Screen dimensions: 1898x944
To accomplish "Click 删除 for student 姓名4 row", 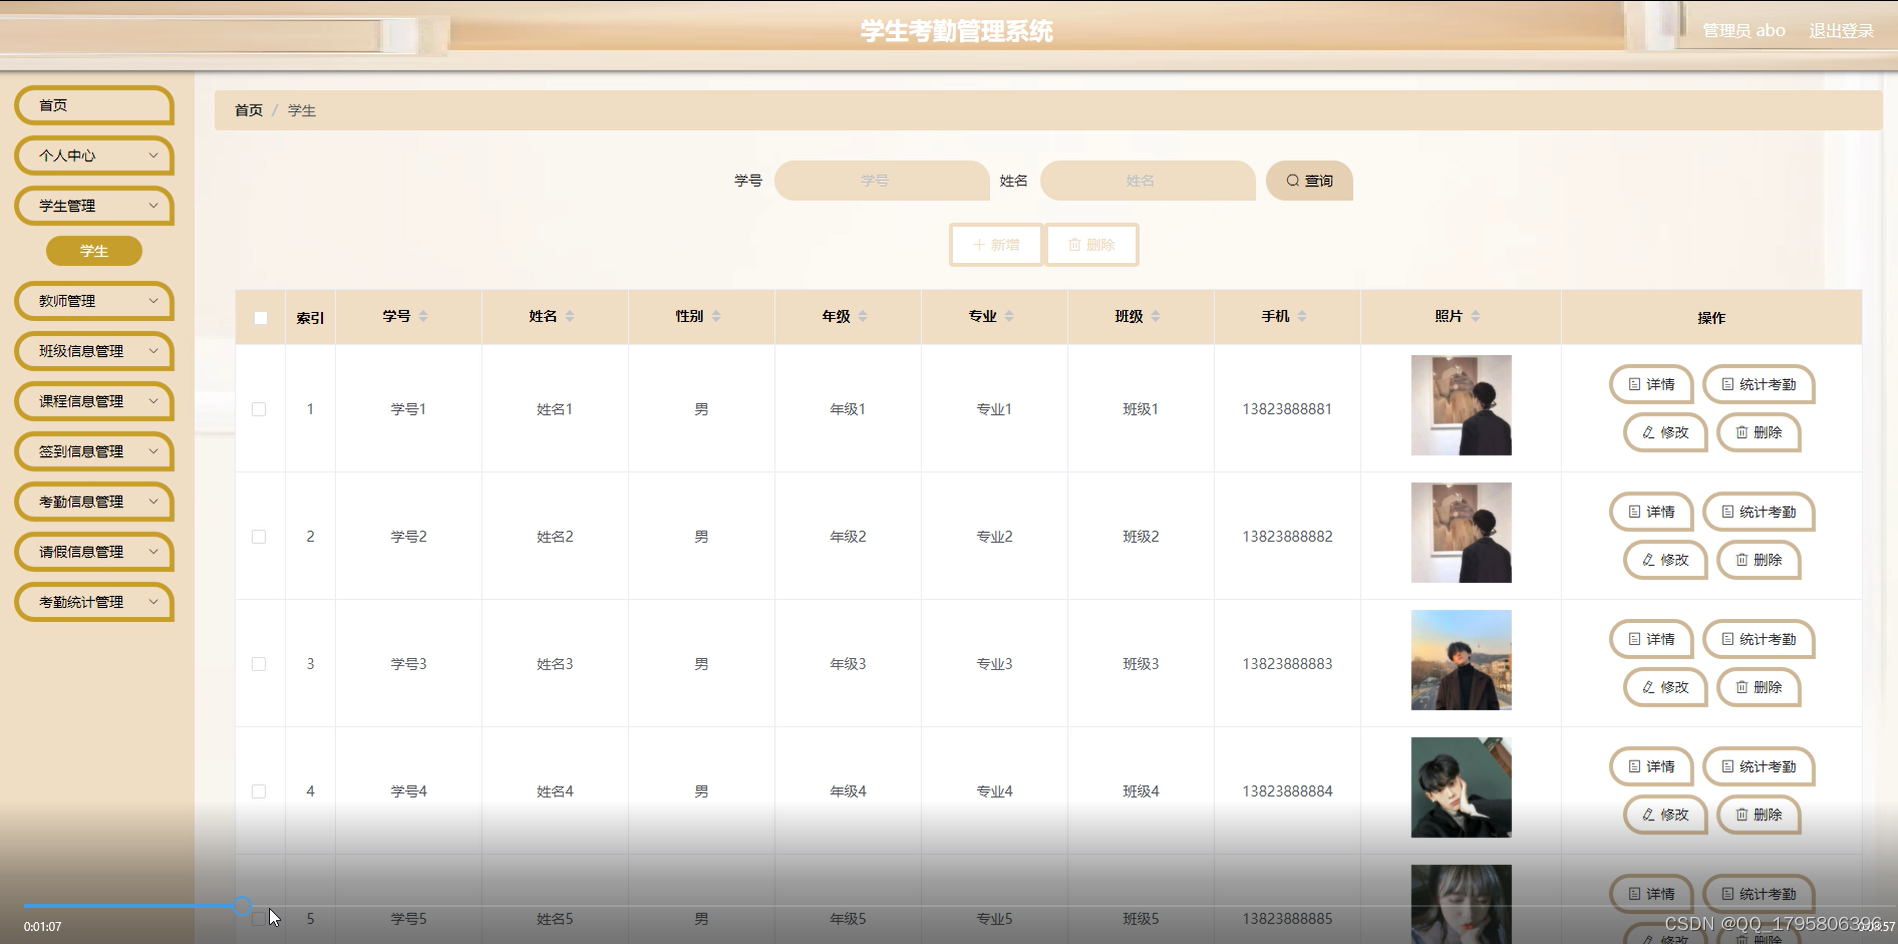I will coord(1758,814).
